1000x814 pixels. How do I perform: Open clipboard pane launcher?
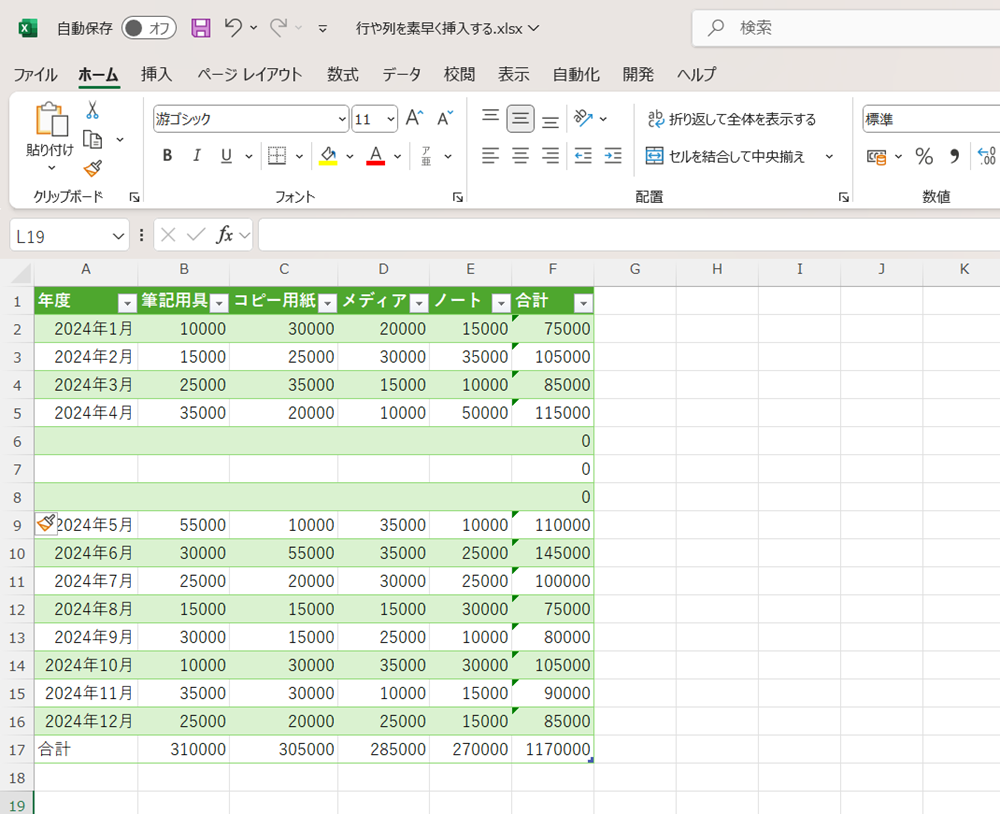point(134,197)
